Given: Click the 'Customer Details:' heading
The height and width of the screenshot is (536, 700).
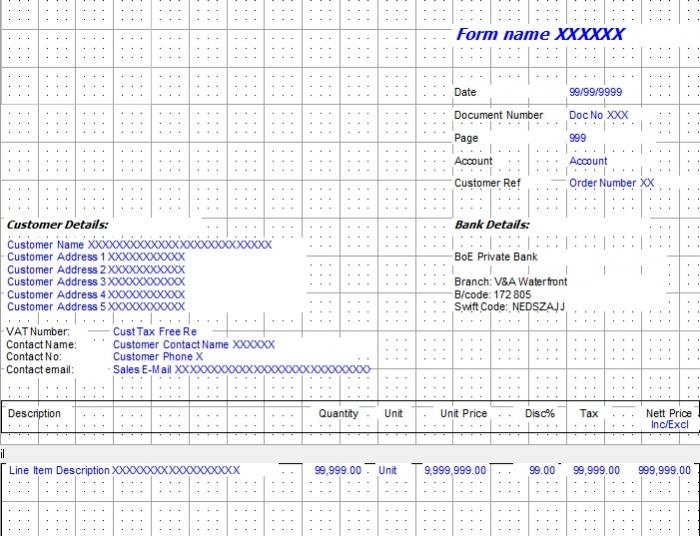Looking at the screenshot, I should (x=58, y=225).
